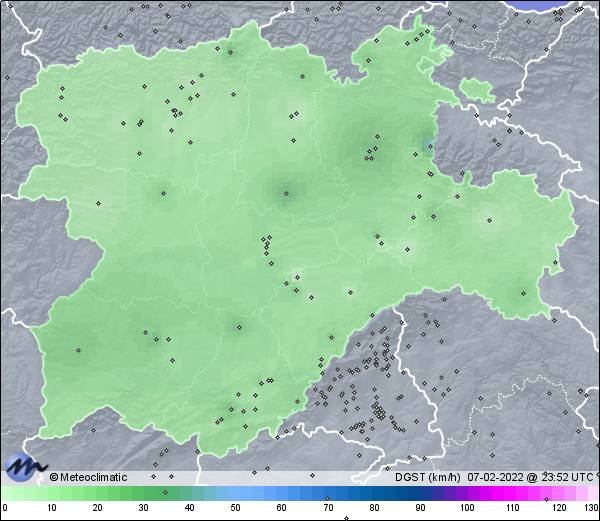Screen dimensions: 600x521
Task: Click the Meteoclimatic wave logo
Action: pyautogui.click(x=24, y=467)
